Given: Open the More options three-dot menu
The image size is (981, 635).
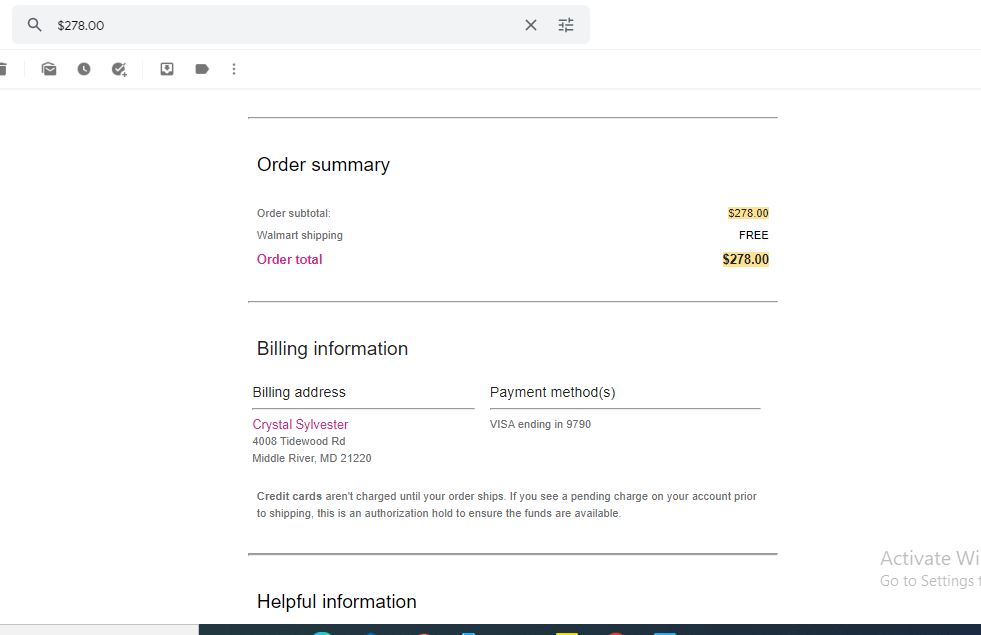Looking at the screenshot, I should click(x=234, y=69).
